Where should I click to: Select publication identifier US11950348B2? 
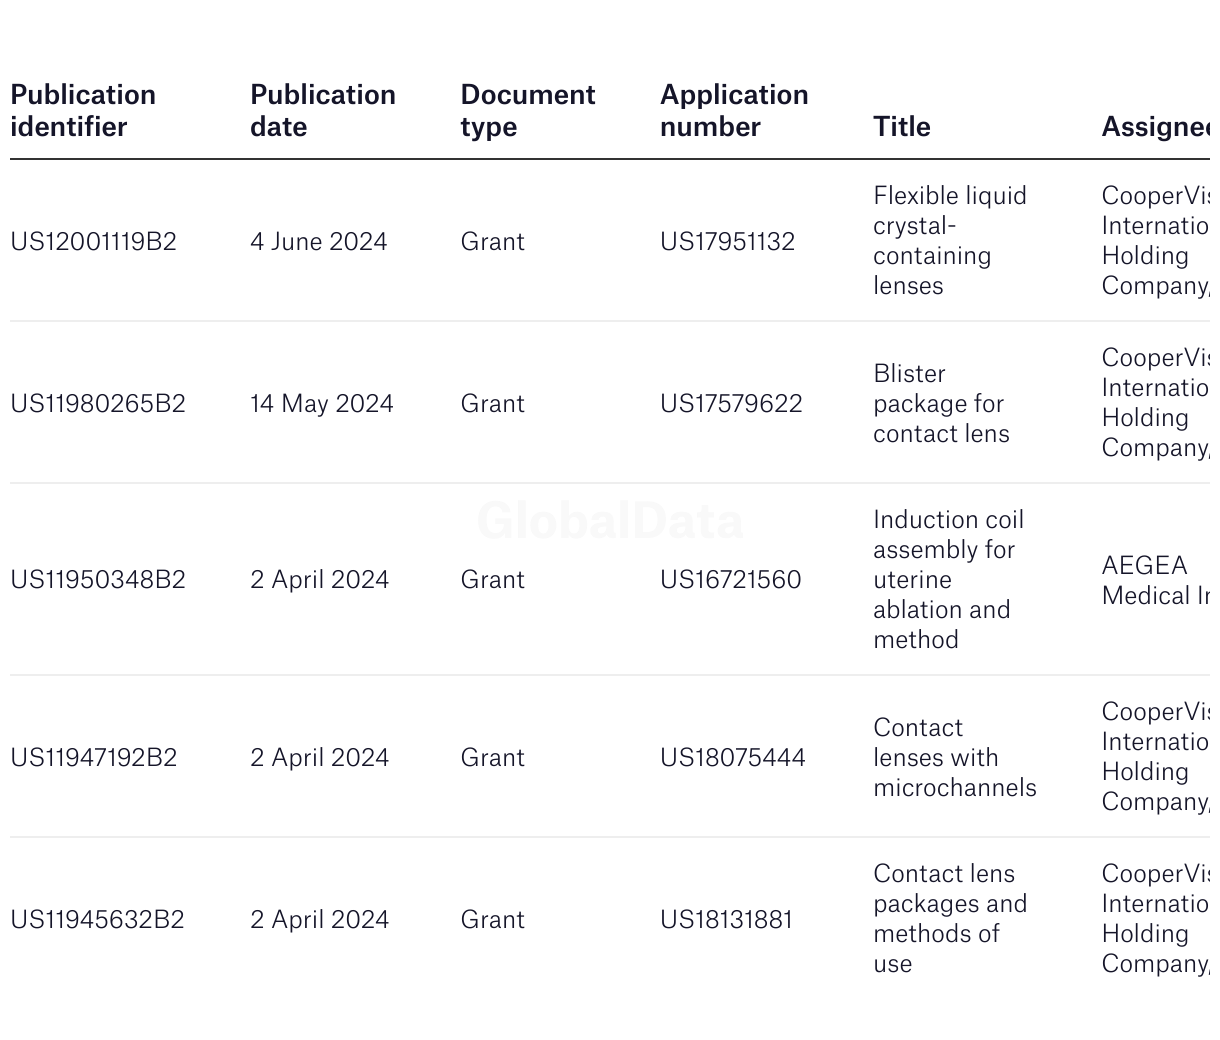(98, 580)
